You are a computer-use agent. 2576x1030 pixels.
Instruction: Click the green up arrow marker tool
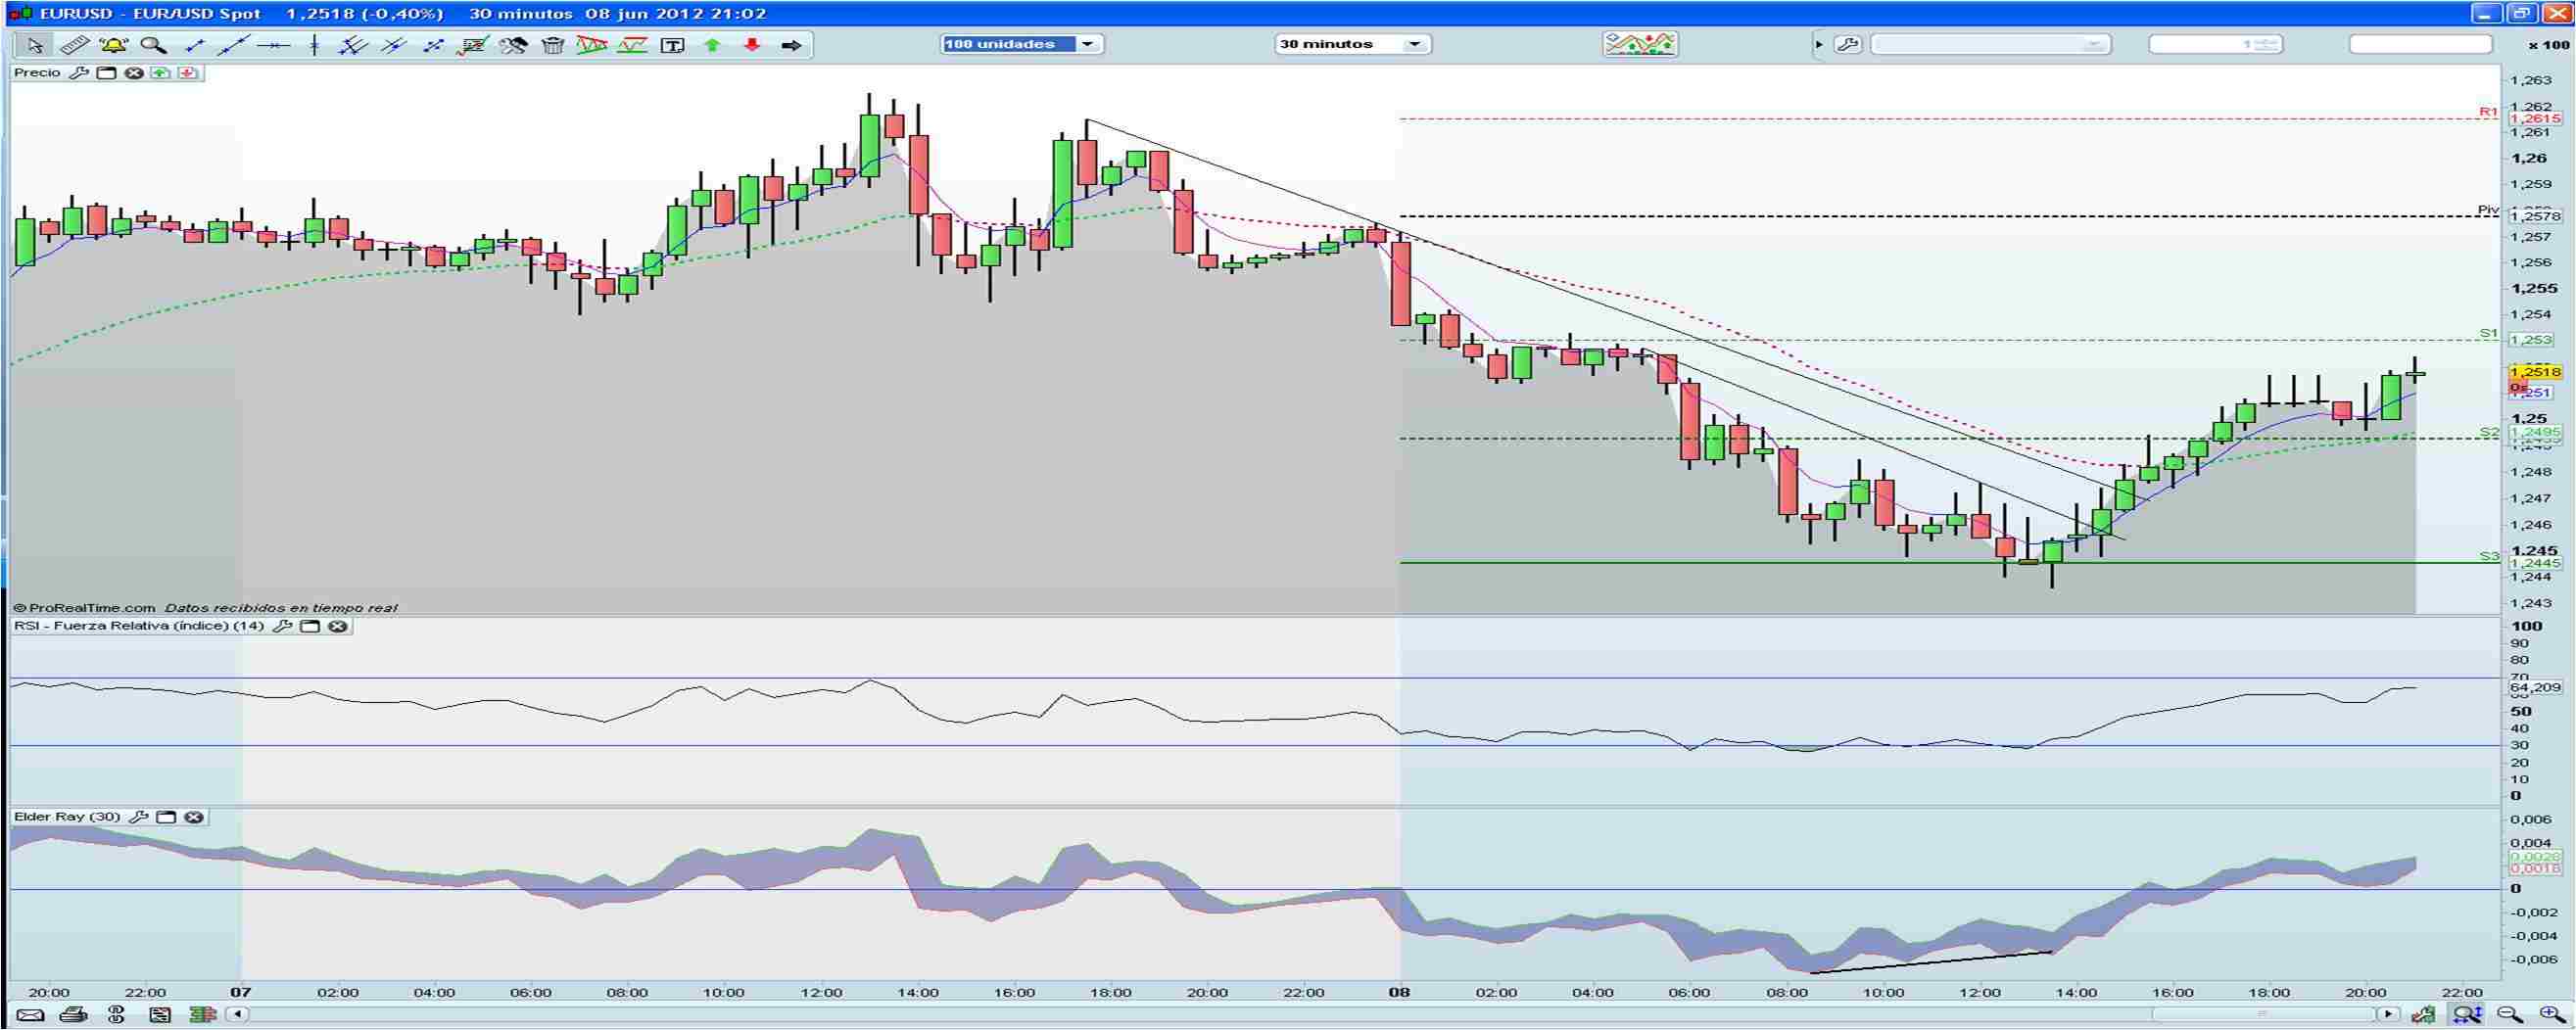711,45
